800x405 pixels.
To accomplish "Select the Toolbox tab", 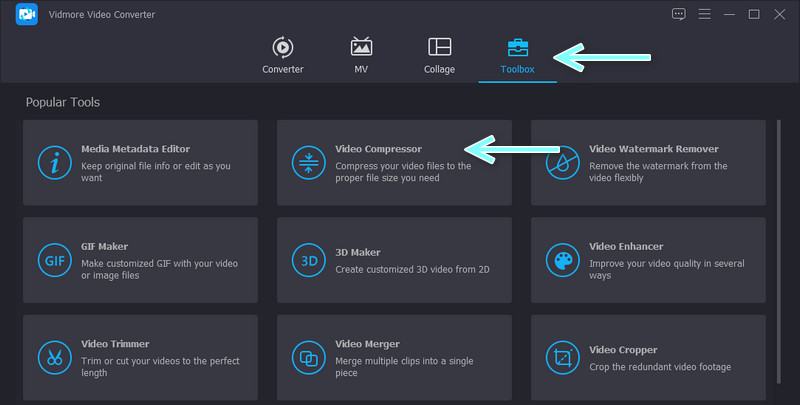I will 518,55.
